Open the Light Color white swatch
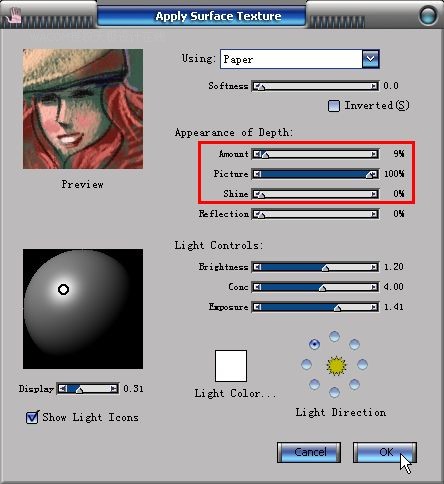 pos(231,366)
